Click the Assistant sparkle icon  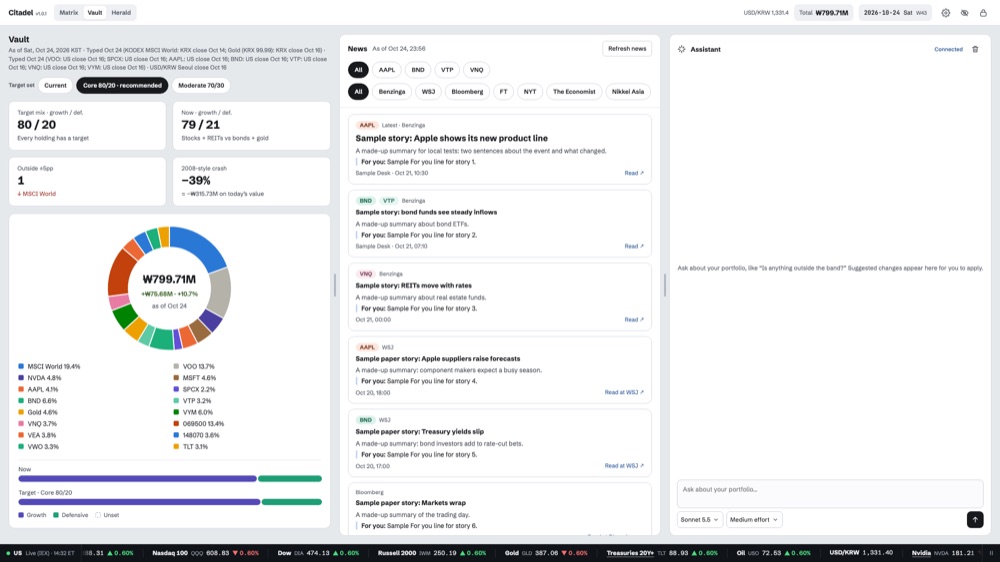(x=682, y=49)
